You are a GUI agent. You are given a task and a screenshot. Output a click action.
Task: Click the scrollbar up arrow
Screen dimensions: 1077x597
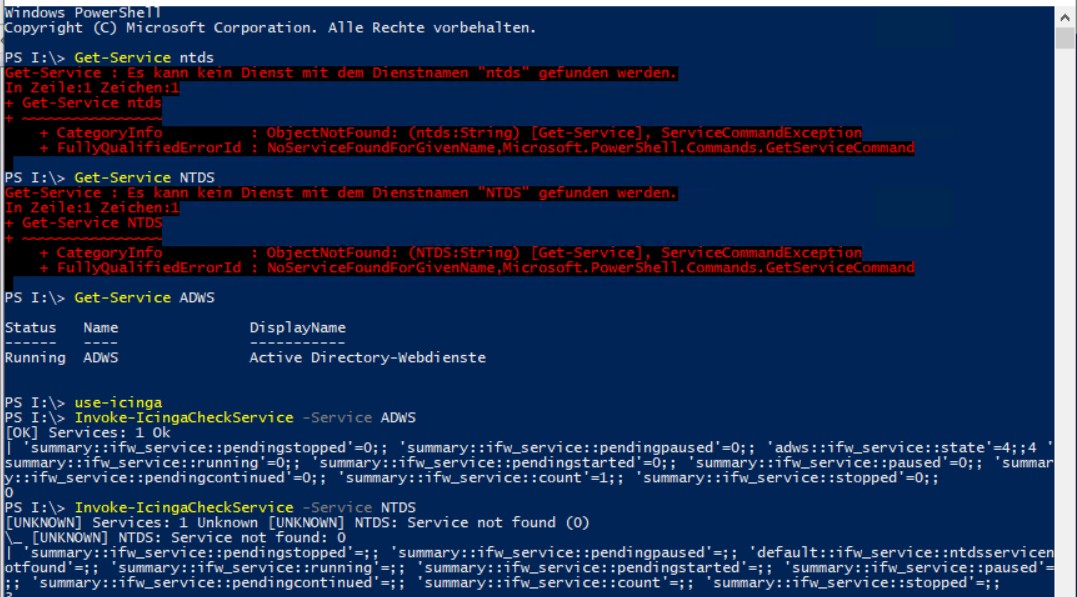coord(1065,18)
